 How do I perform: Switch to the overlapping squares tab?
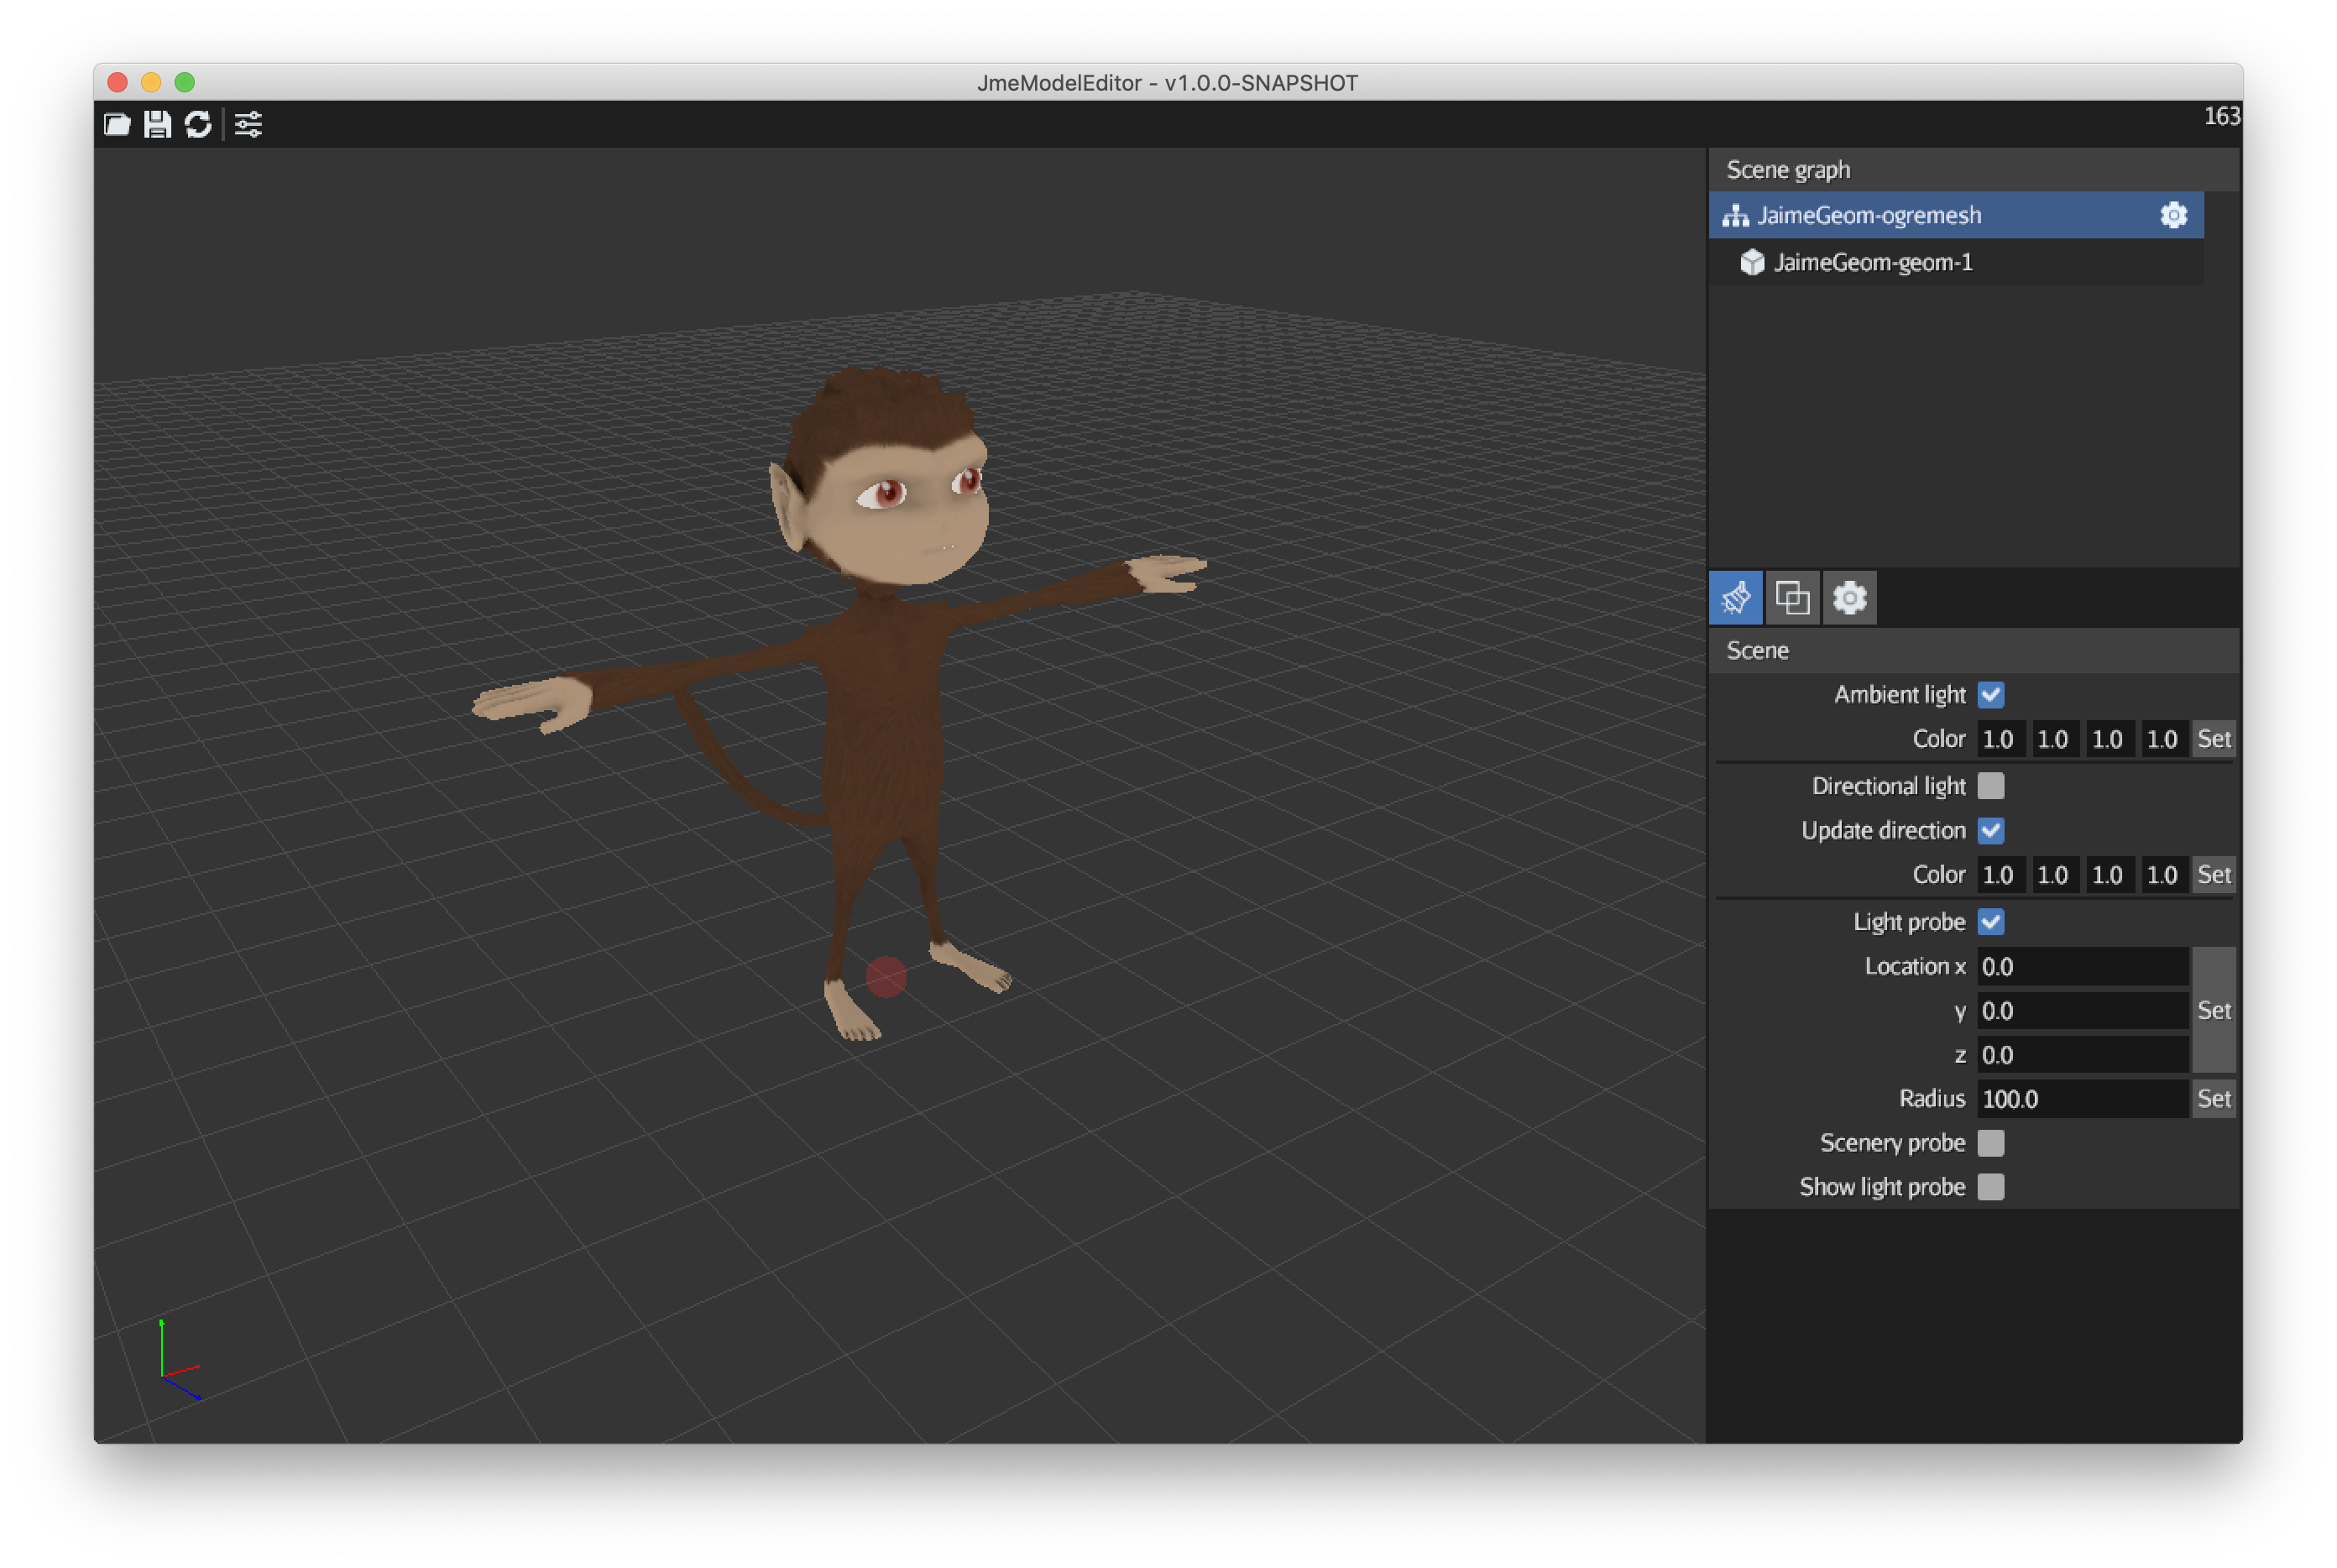tap(1791, 598)
